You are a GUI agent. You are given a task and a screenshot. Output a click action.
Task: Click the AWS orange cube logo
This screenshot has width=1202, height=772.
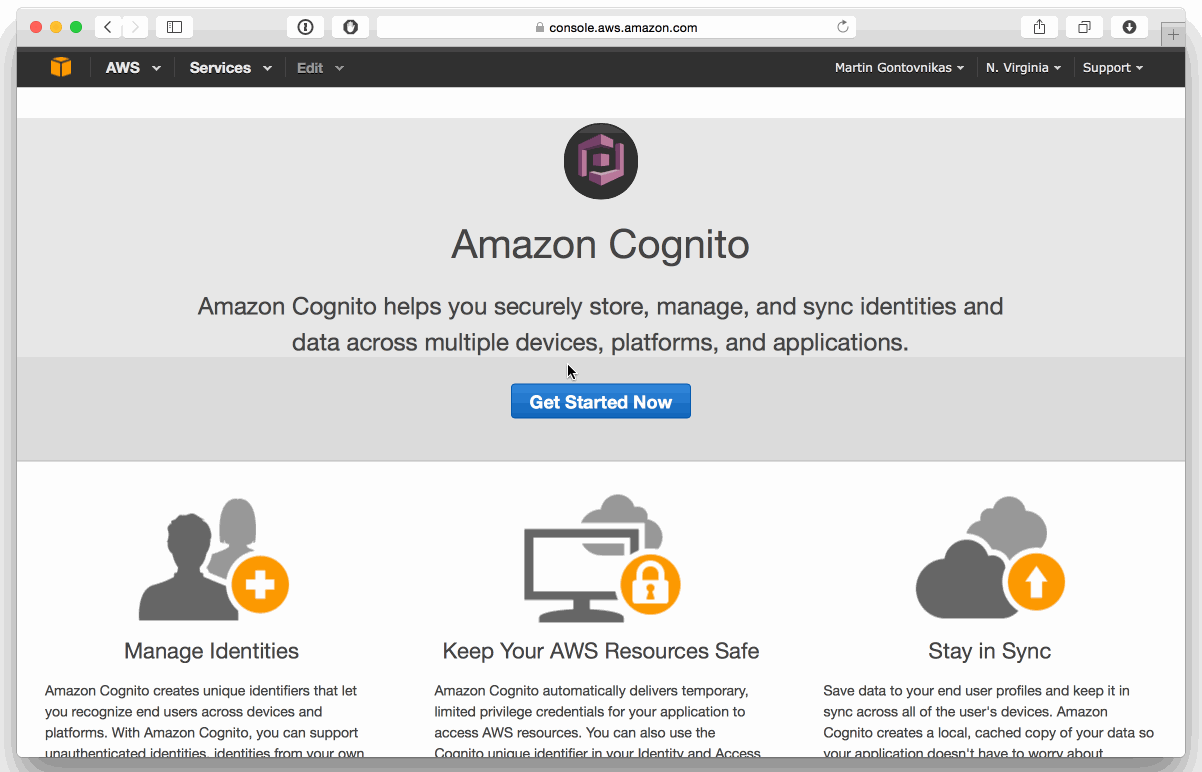(x=61, y=67)
